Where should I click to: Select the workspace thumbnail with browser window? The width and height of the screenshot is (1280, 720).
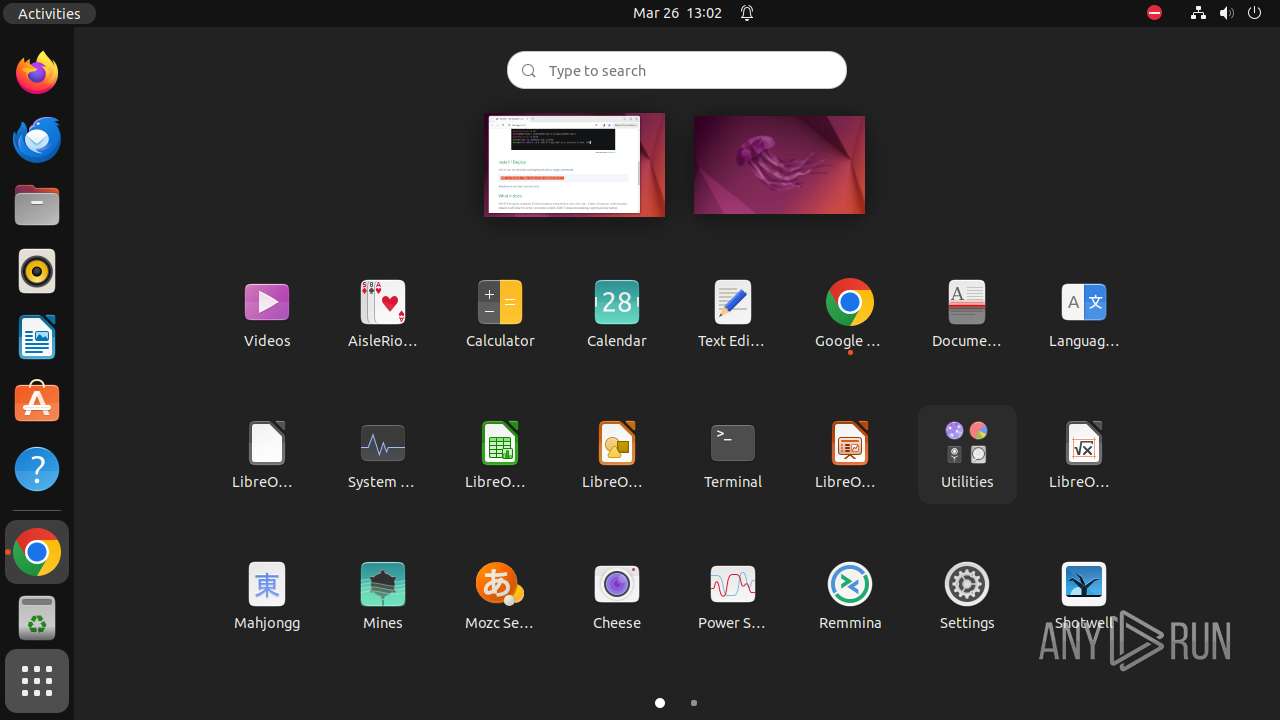pos(575,165)
